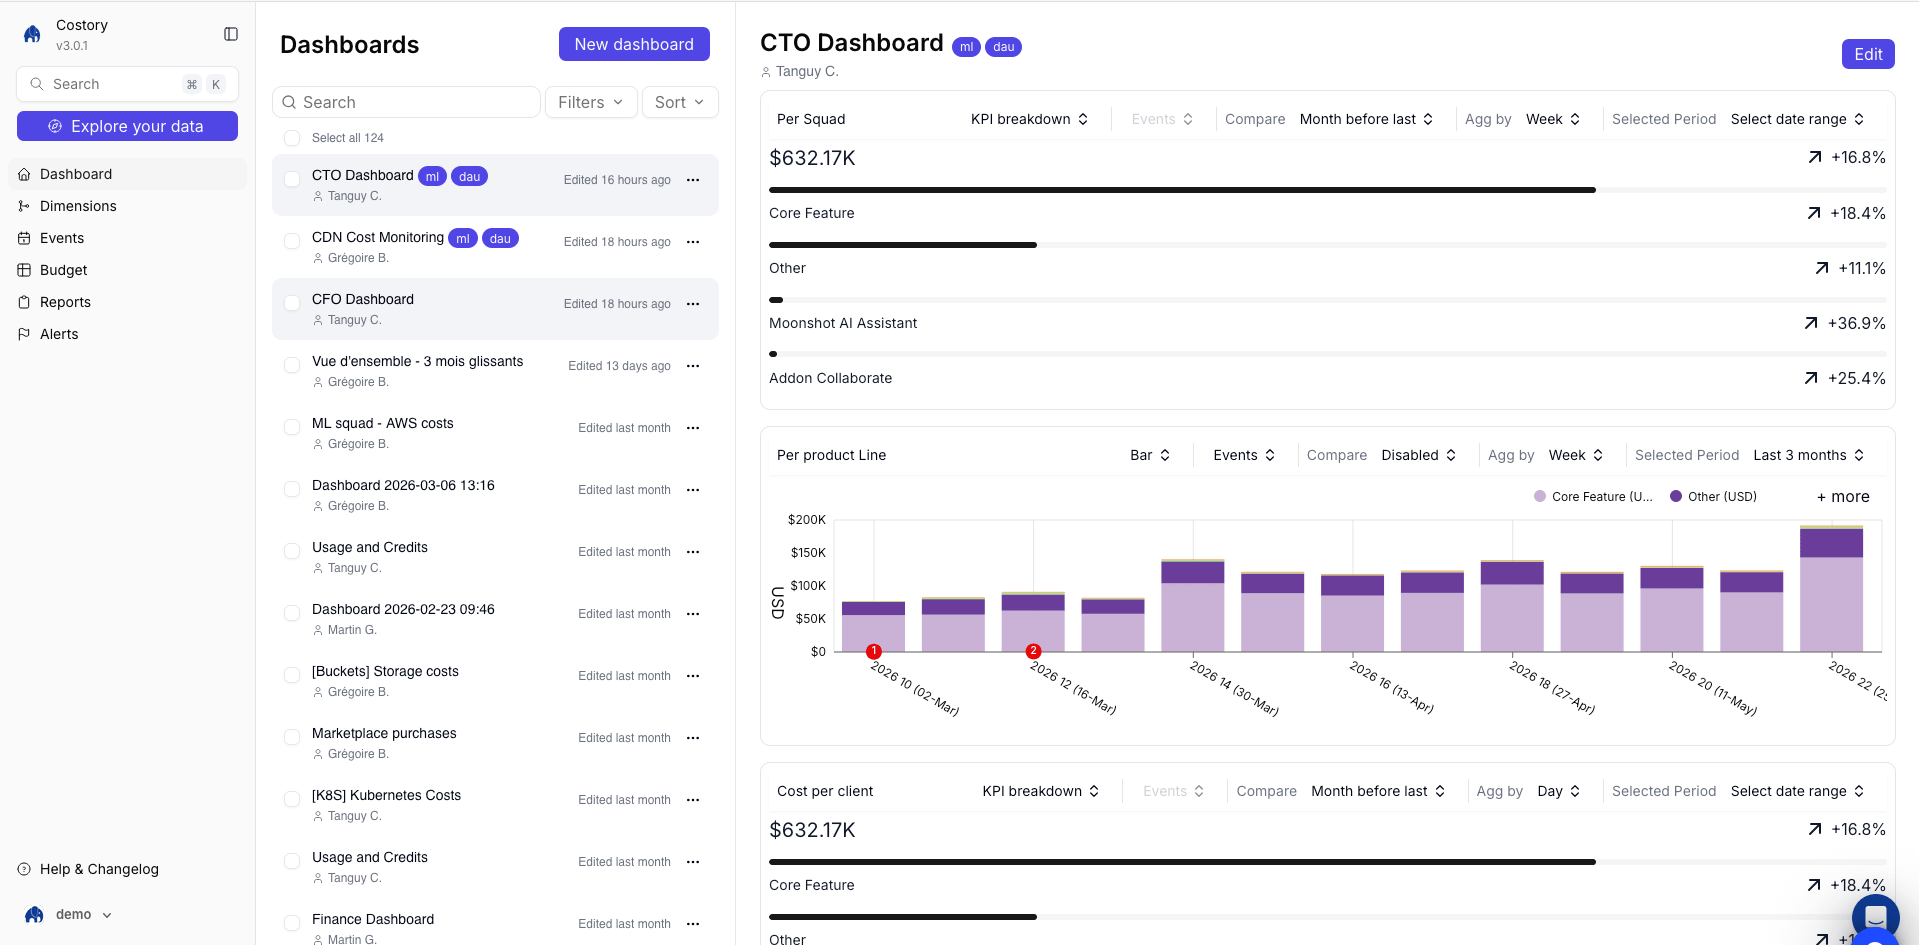This screenshot has height=945, width=1919.
Task: Change Per Squad Agg by Week dropdown
Action: (x=1553, y=119)
